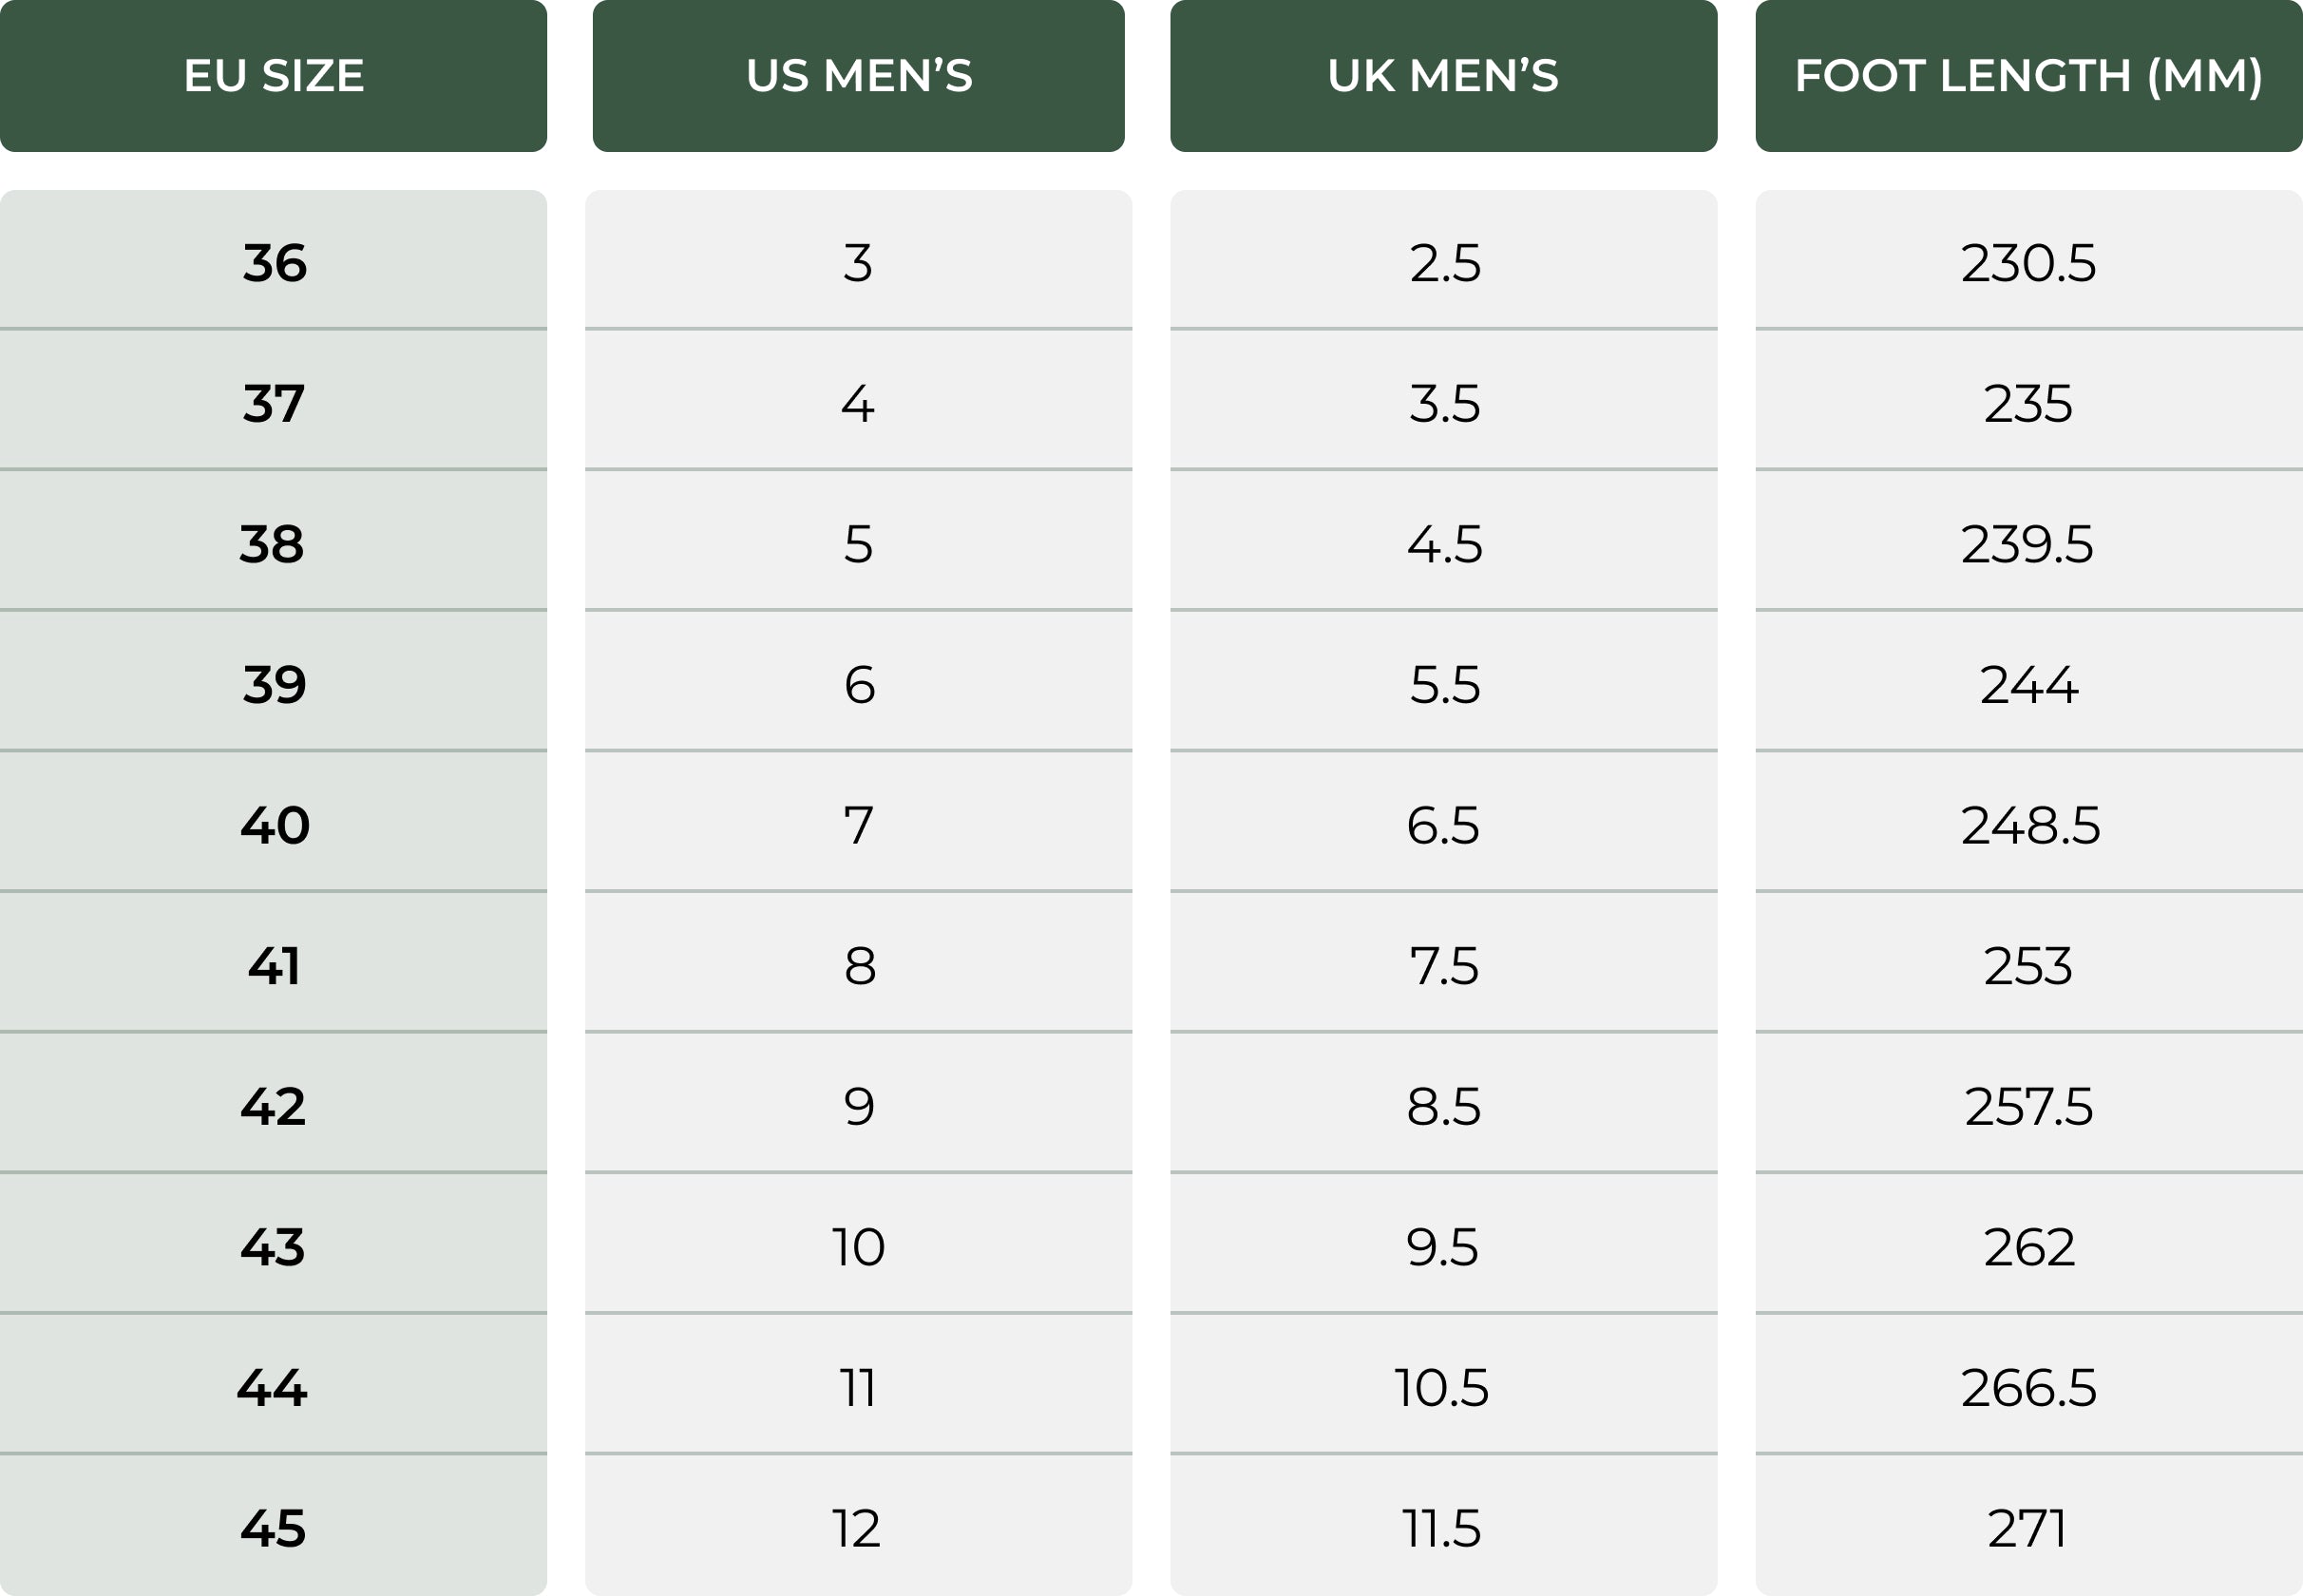Choose EU size 40 cell
This screenshot has height=1596, width=2303.
coord(273,821)
